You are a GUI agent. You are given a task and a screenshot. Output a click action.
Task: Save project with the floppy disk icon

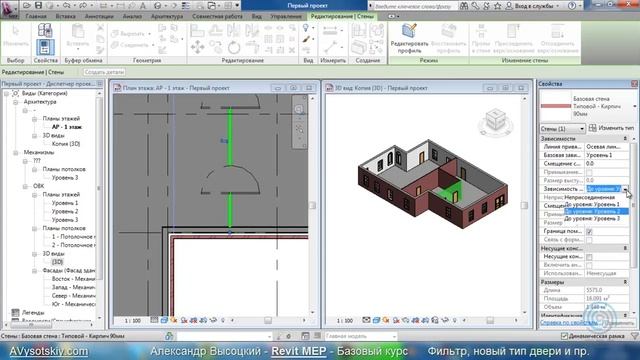(x=38, y=5)
